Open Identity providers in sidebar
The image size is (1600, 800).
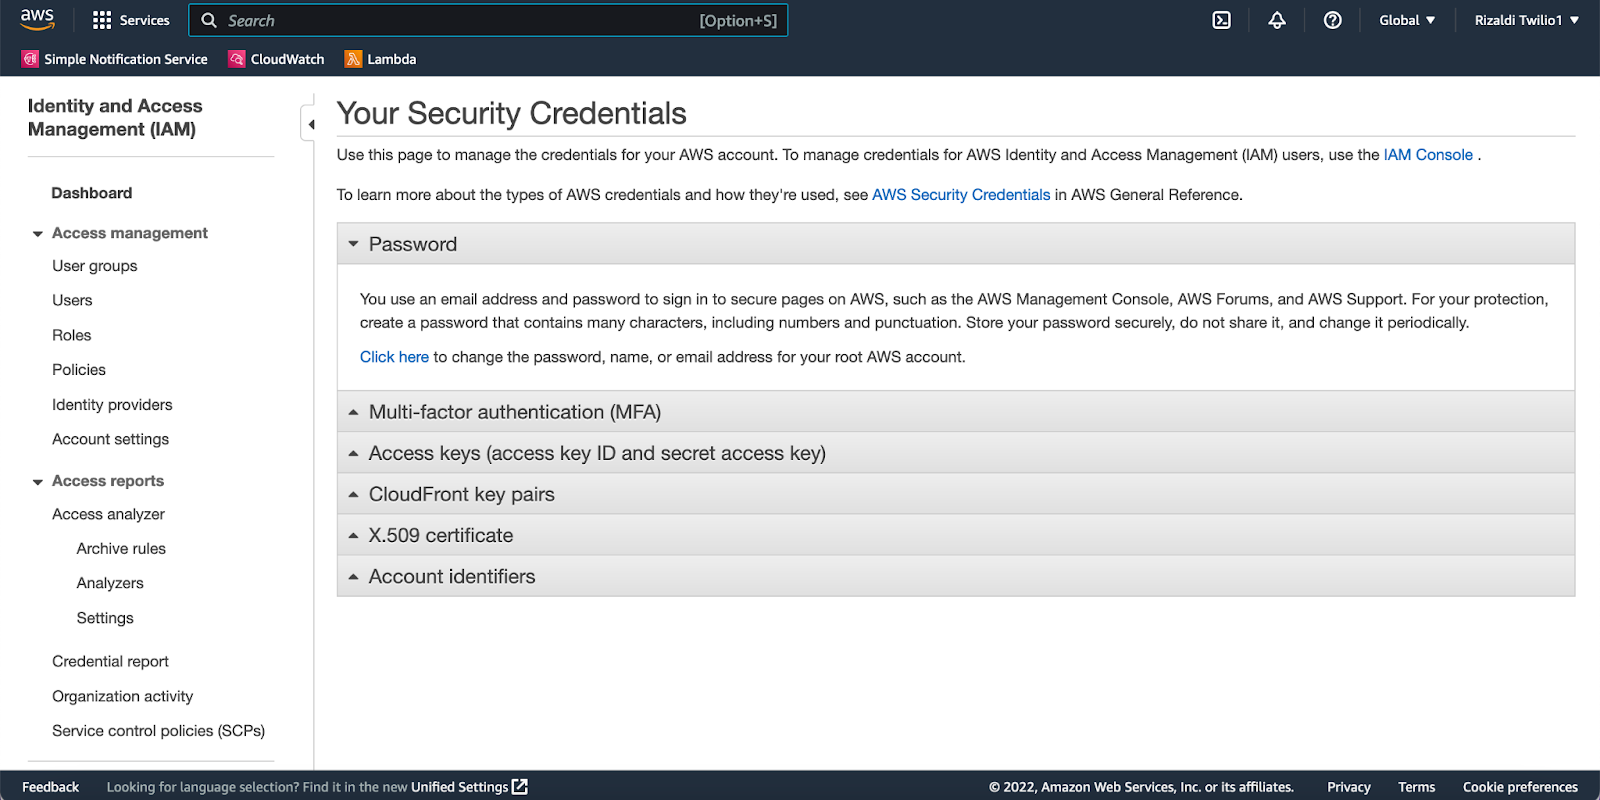(x=112, y=405)
